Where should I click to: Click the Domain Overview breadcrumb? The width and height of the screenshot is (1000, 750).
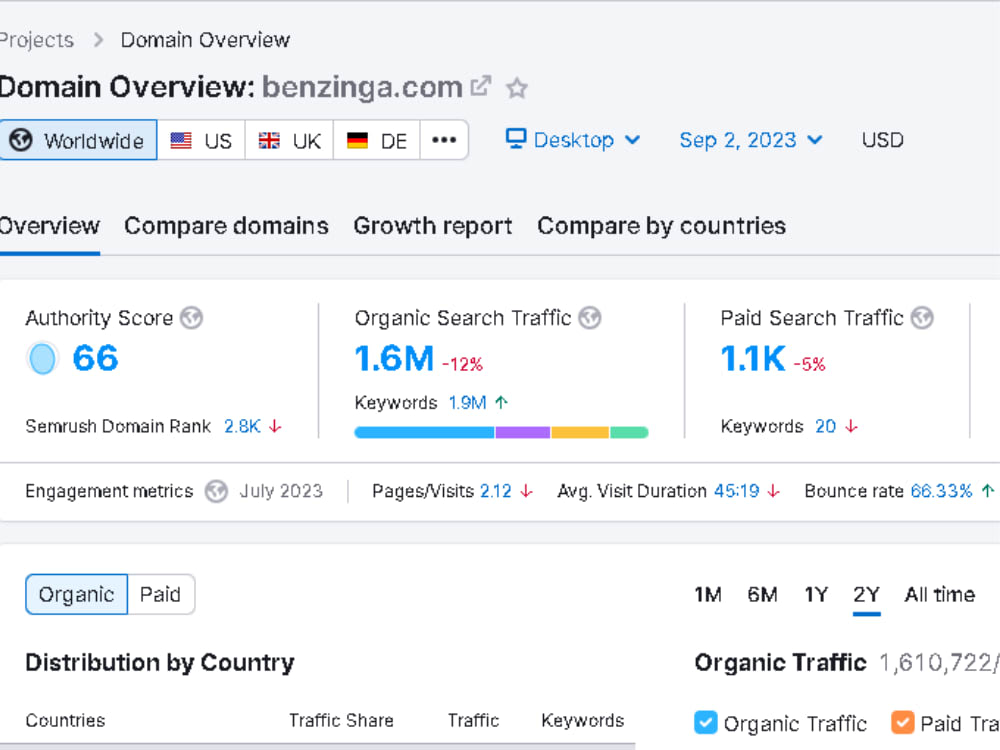click(x=205, y=40)
